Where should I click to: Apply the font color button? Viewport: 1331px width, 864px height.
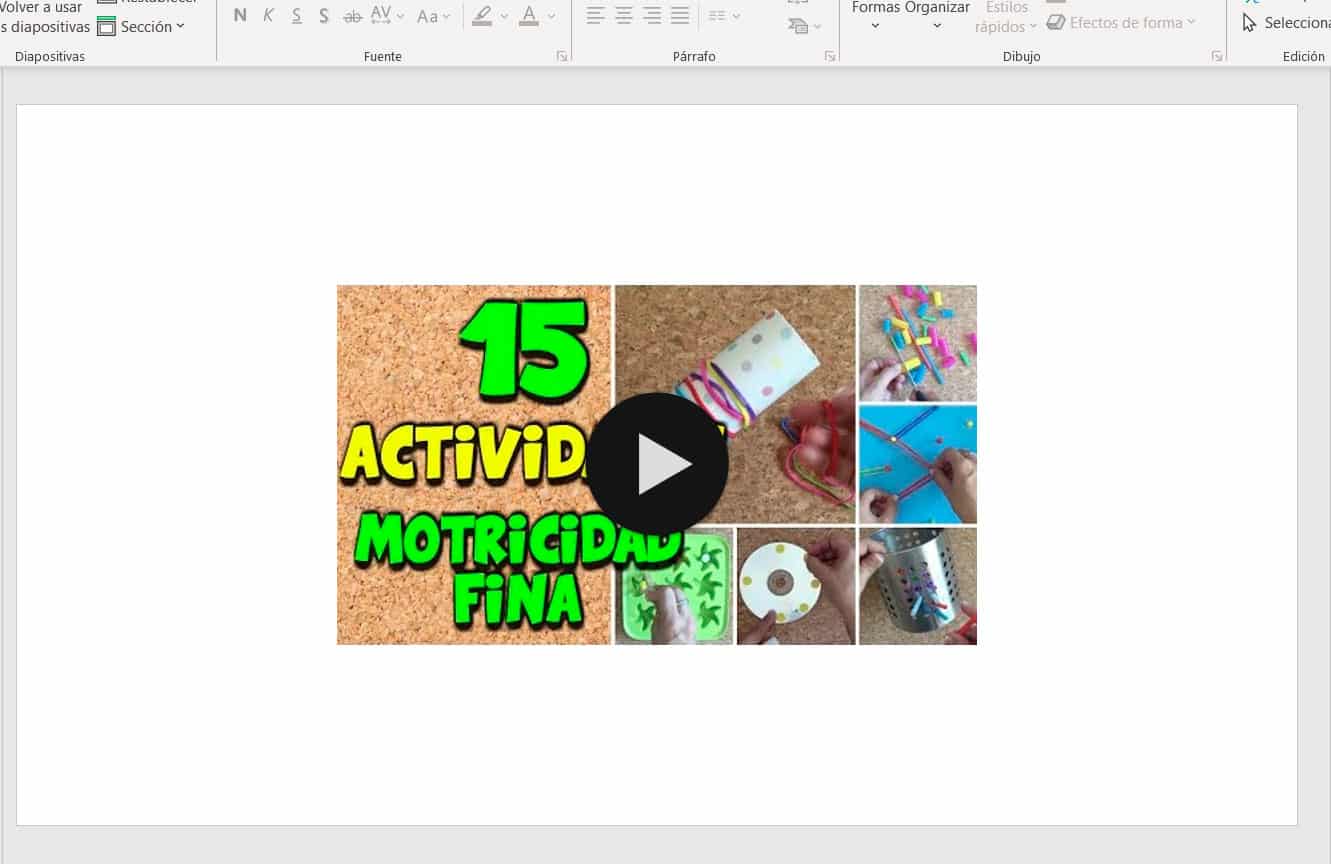click(x=529, y=16)
